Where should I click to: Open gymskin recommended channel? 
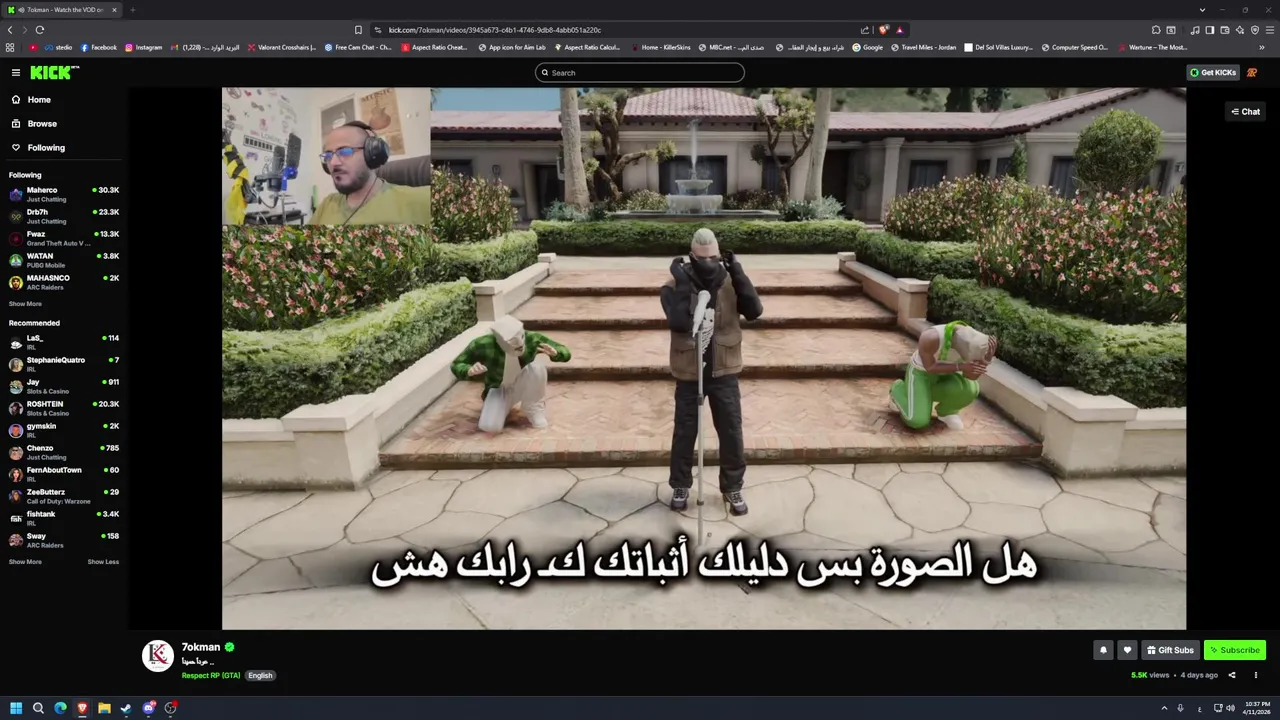tap(64, 430)
